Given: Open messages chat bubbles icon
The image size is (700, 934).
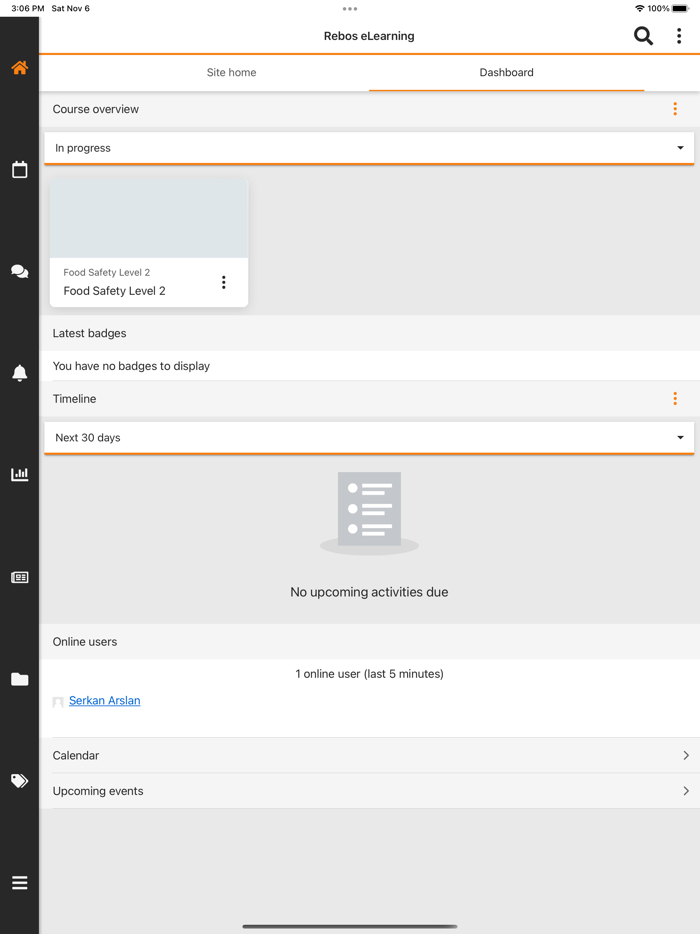Looking at the screenshot, I should [19, 272].
